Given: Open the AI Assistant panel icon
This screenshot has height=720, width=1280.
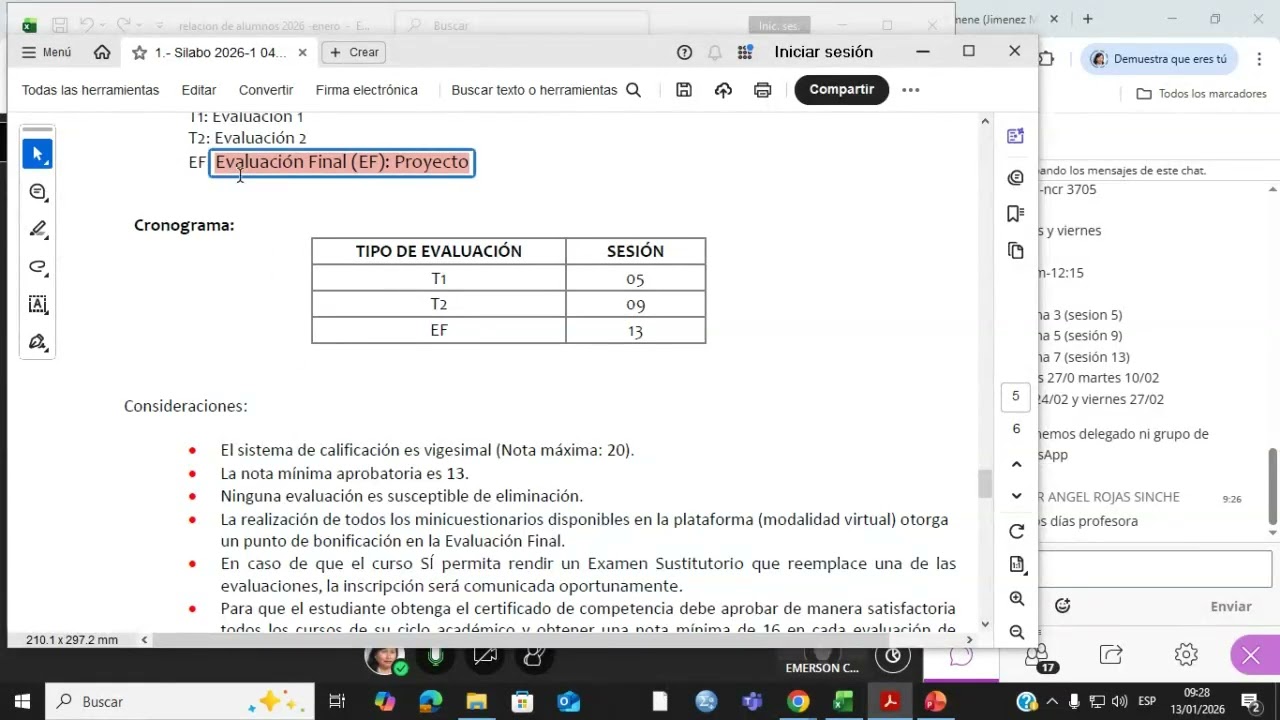Looking at the screenshot, I should tap(1016, 136).
